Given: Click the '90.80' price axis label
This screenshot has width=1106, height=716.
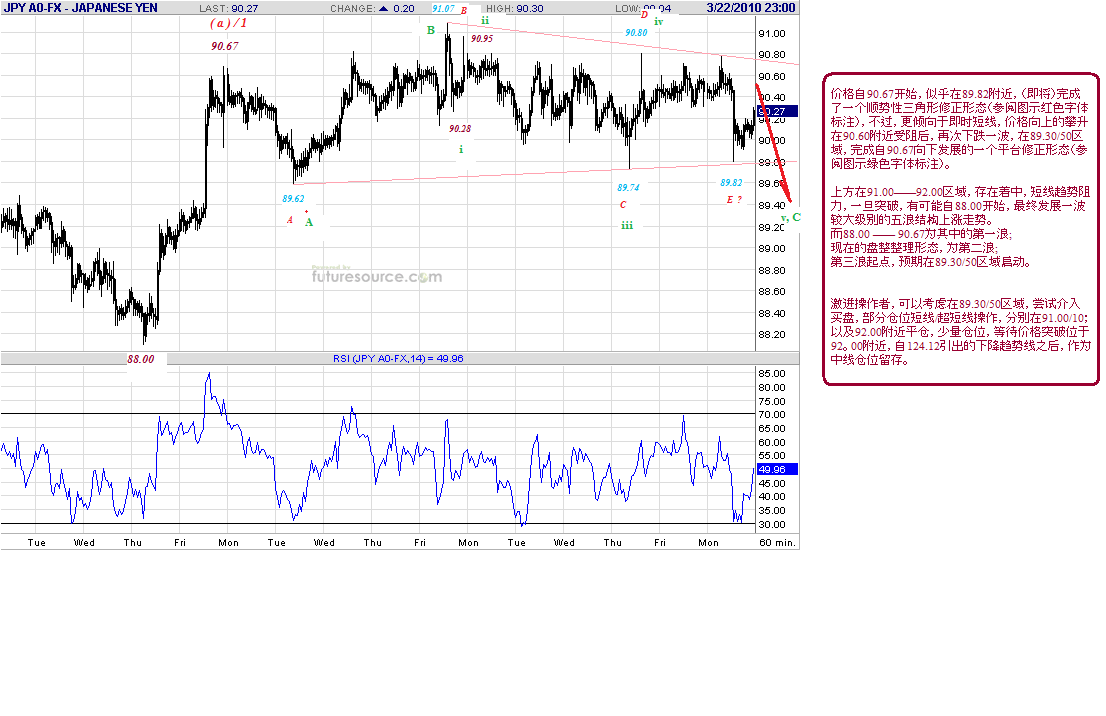Looking at the screenshot, I should (x=772, y=55).
